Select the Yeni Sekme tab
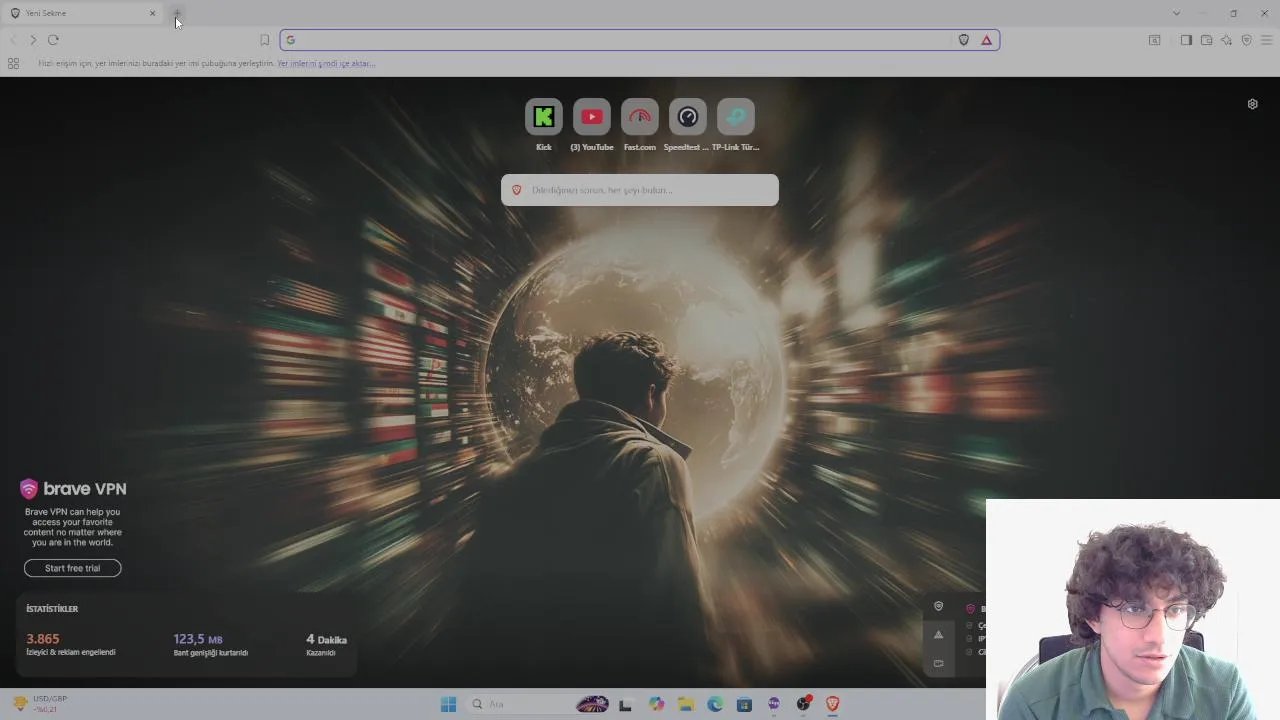 82,13
